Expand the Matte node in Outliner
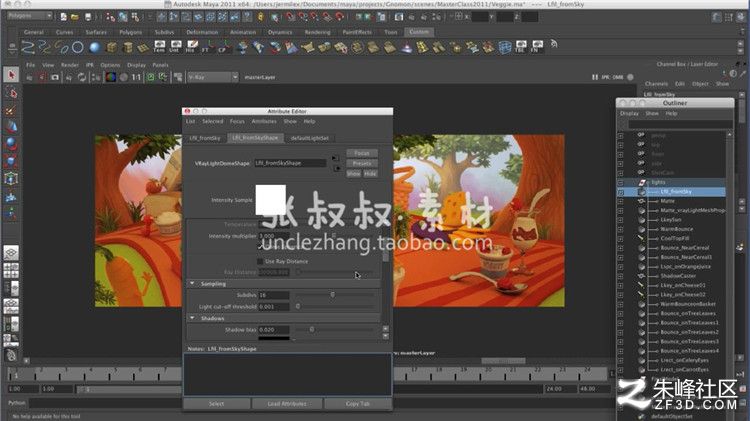The width and height of the screenshot is (750, 421). 621,201
